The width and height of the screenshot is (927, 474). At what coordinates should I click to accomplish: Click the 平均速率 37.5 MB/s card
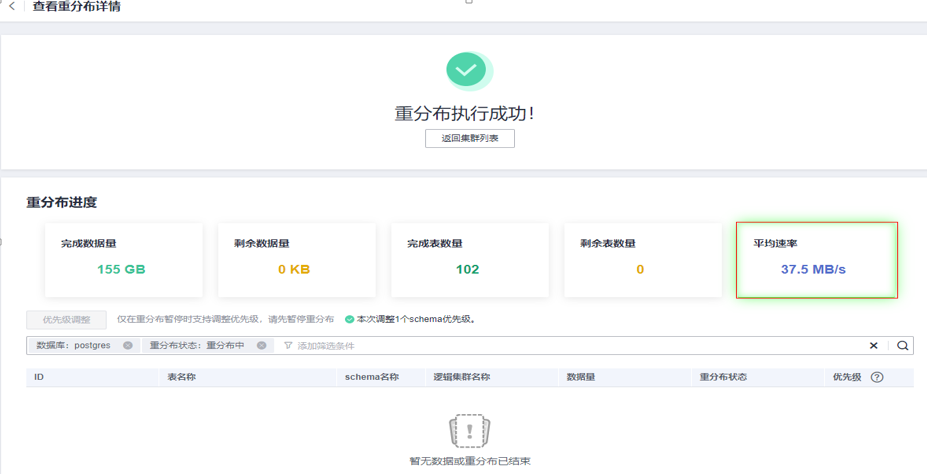point(816,260)
